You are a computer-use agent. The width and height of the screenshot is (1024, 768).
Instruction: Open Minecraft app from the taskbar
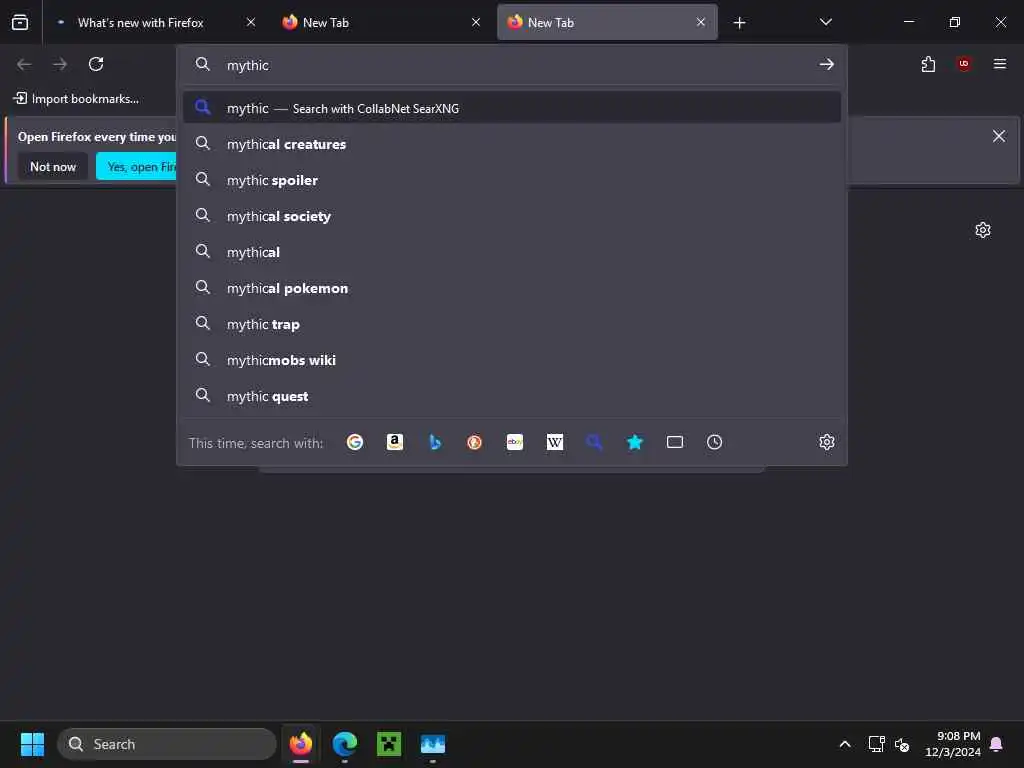[389, 744]
